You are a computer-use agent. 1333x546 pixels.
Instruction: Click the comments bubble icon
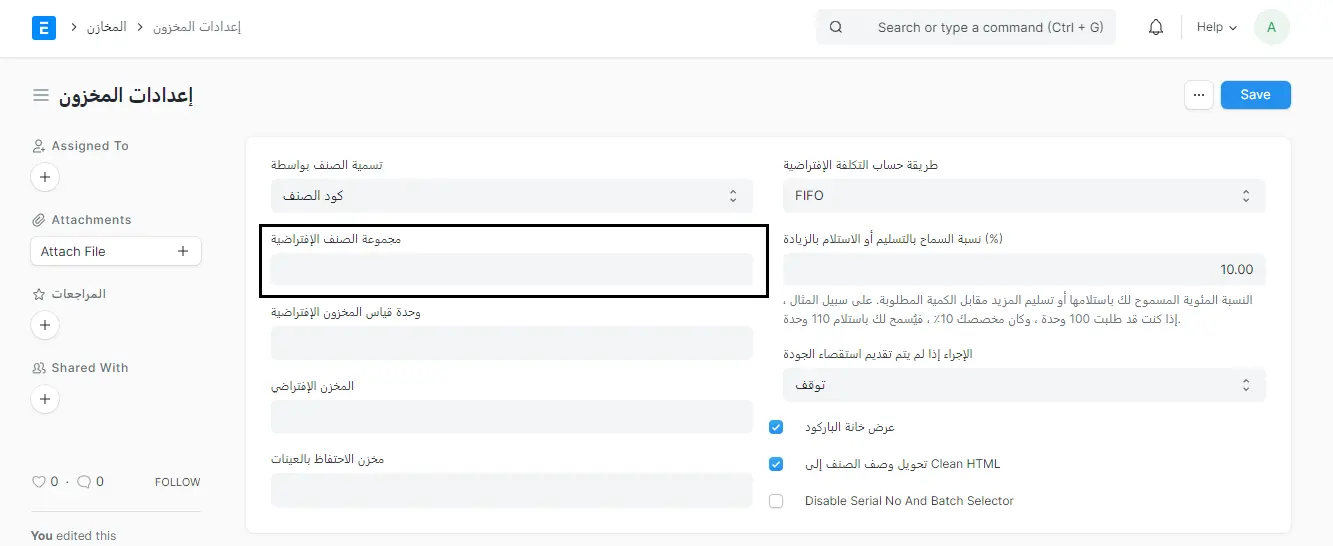[84, 482]
